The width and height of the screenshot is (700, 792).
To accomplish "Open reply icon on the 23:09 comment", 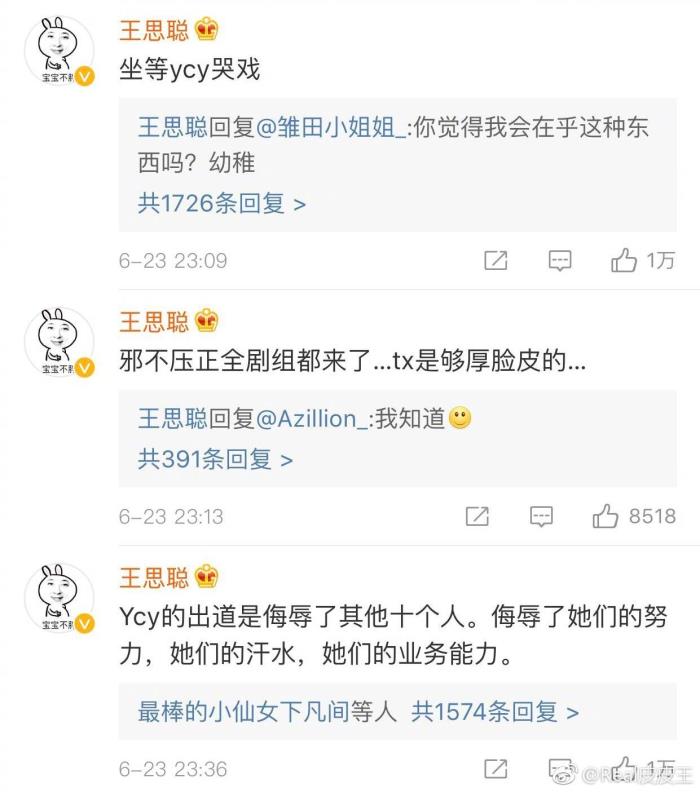I will (x=560, y=261).
